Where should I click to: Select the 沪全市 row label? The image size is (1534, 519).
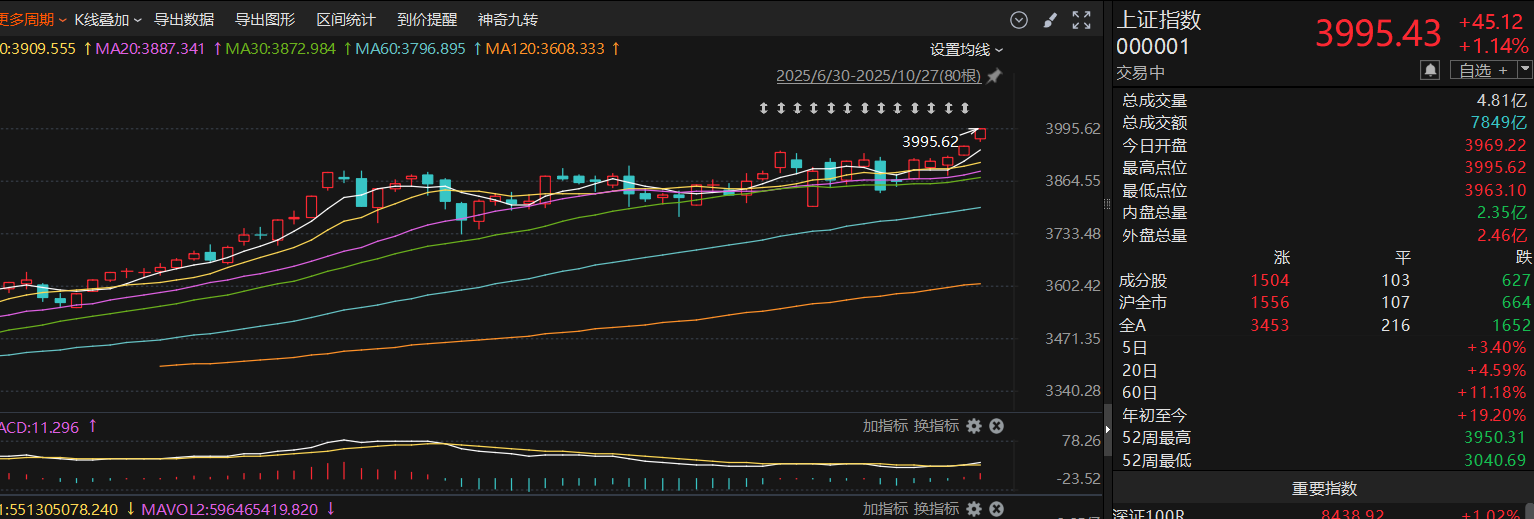tap(1143, 303)
